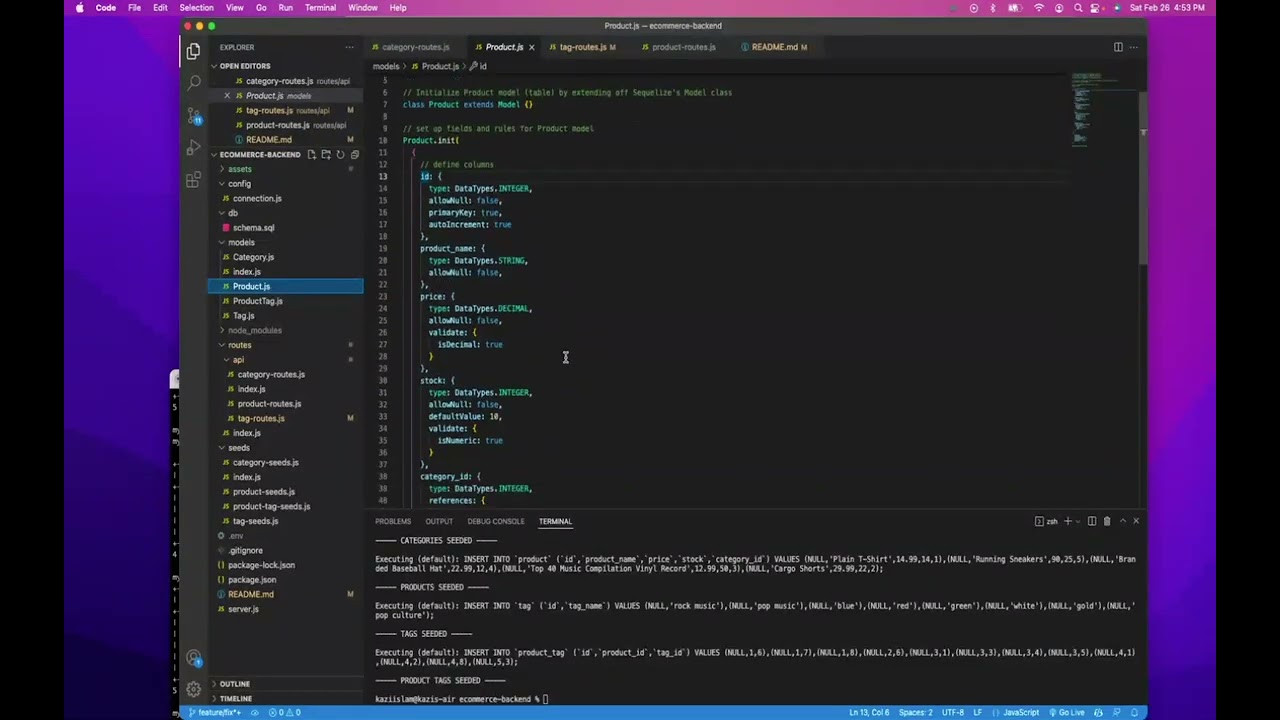The image size is (1280, 720).
Task: Click the feedback icon in status bar
Action: (x=1117, y=712)
